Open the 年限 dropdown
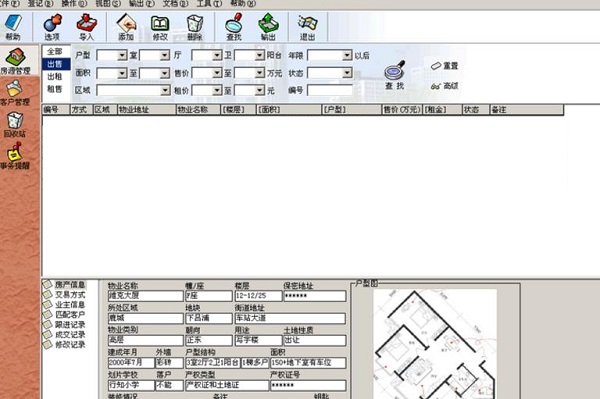The height and width of the screenshot is (399, 600). (x=347, y=55)
